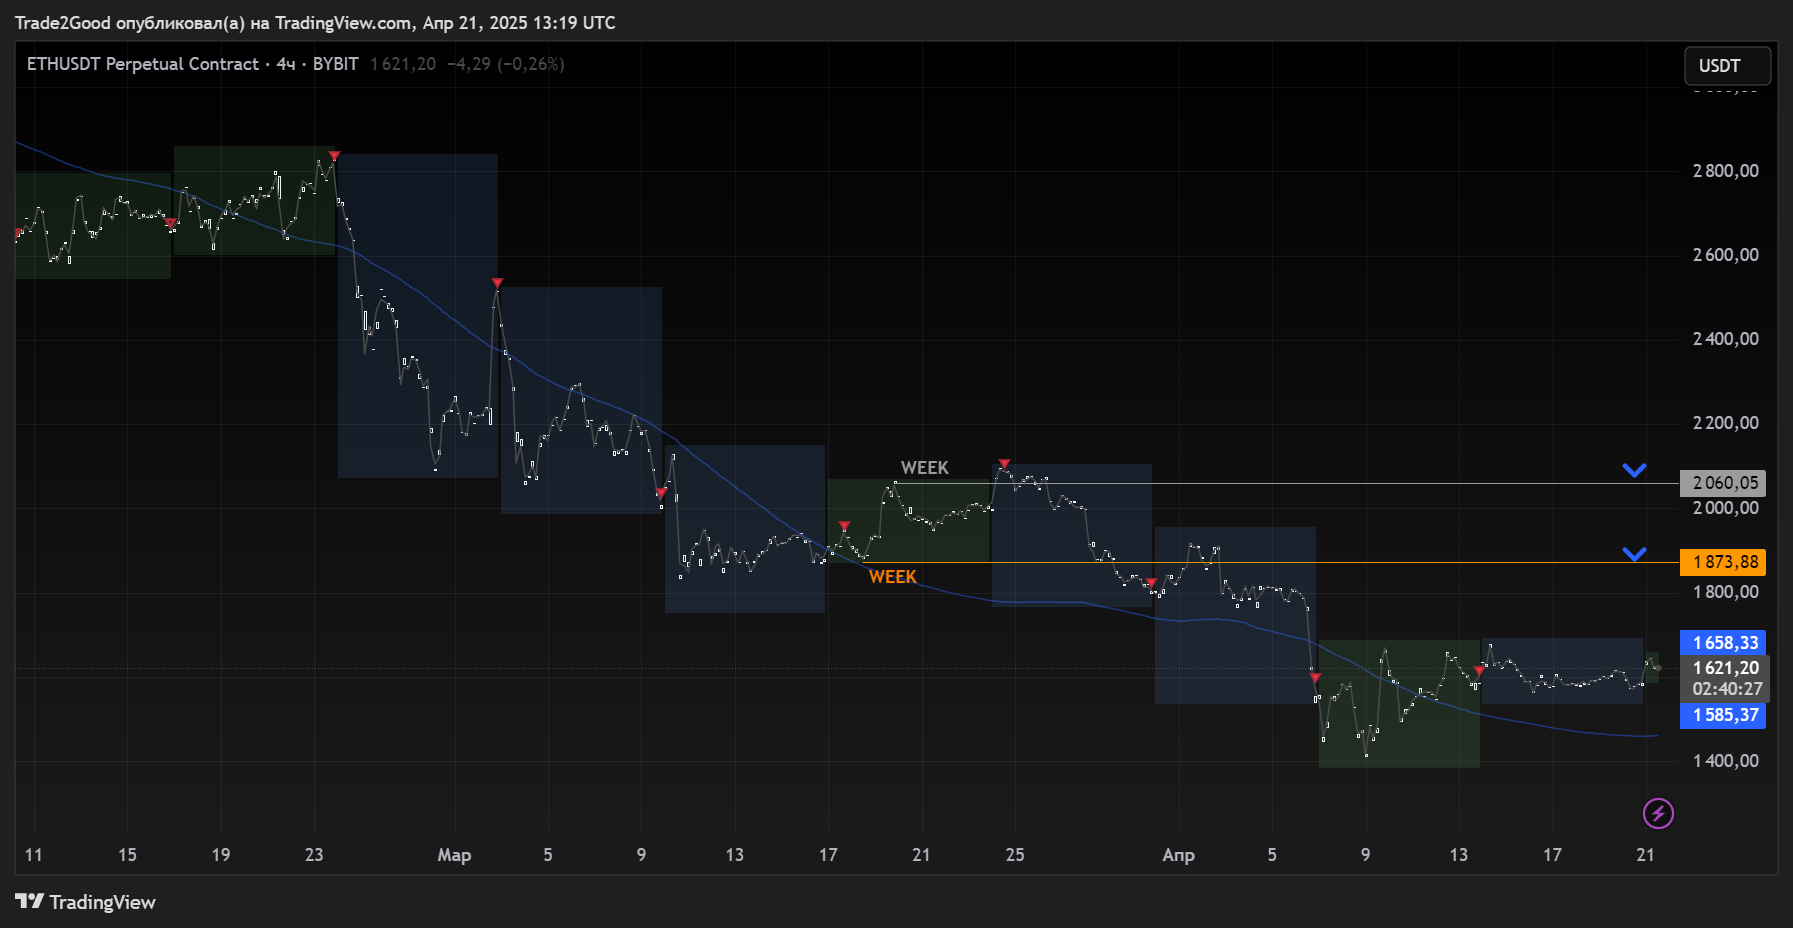
Task: Click the blue 1 658,33 price label
Action: tap(1724, 643)
